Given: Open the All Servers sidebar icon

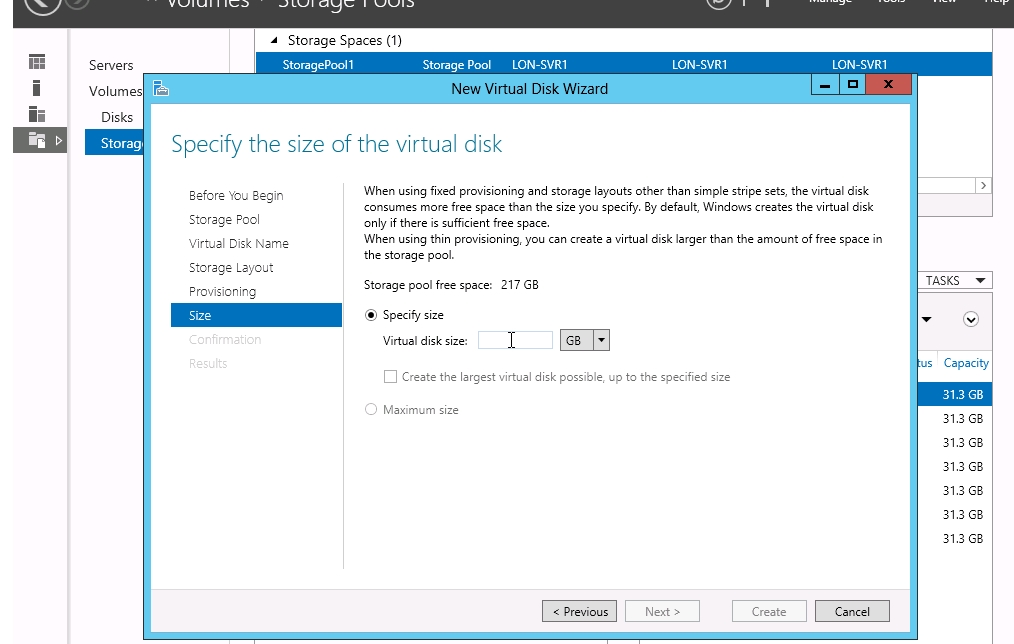Looking at the screenshot, I should (37, 114).
